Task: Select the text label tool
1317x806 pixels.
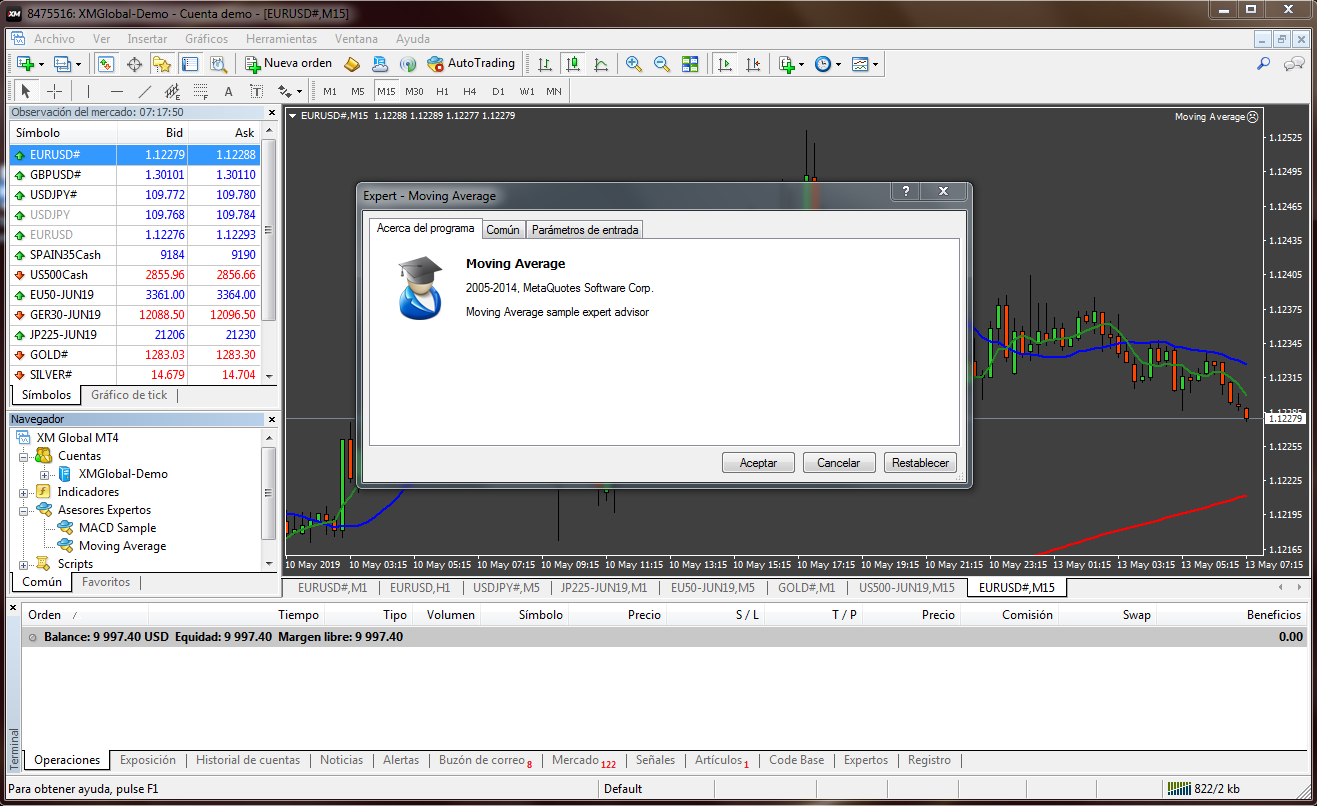Action: tap(256, 91)
